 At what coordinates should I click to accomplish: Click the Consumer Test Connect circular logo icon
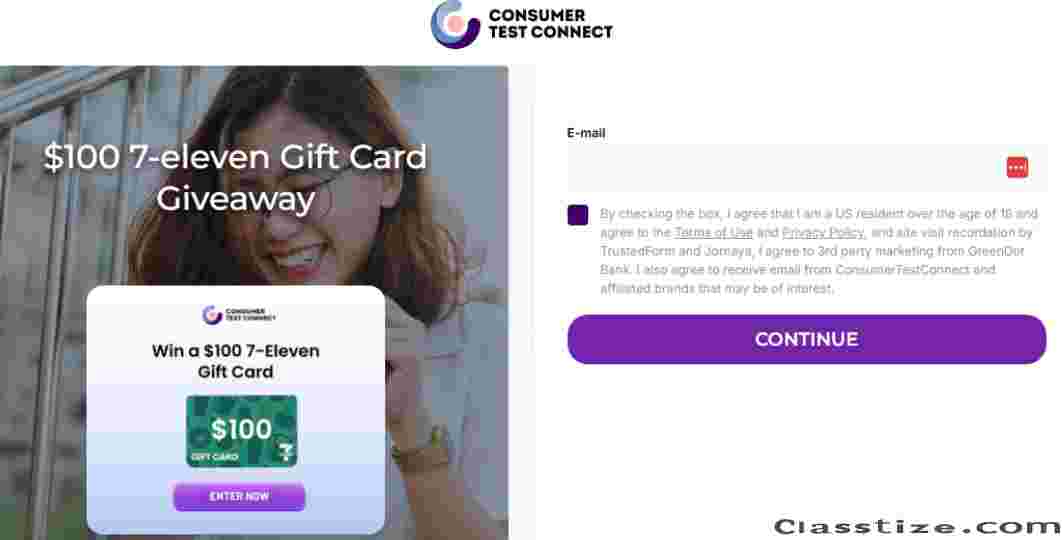455,24
